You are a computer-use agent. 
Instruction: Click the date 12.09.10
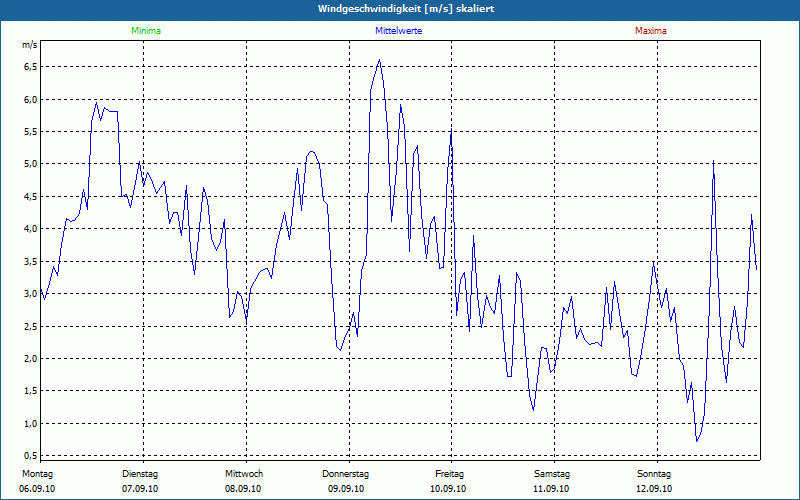(x=654, y=489)
